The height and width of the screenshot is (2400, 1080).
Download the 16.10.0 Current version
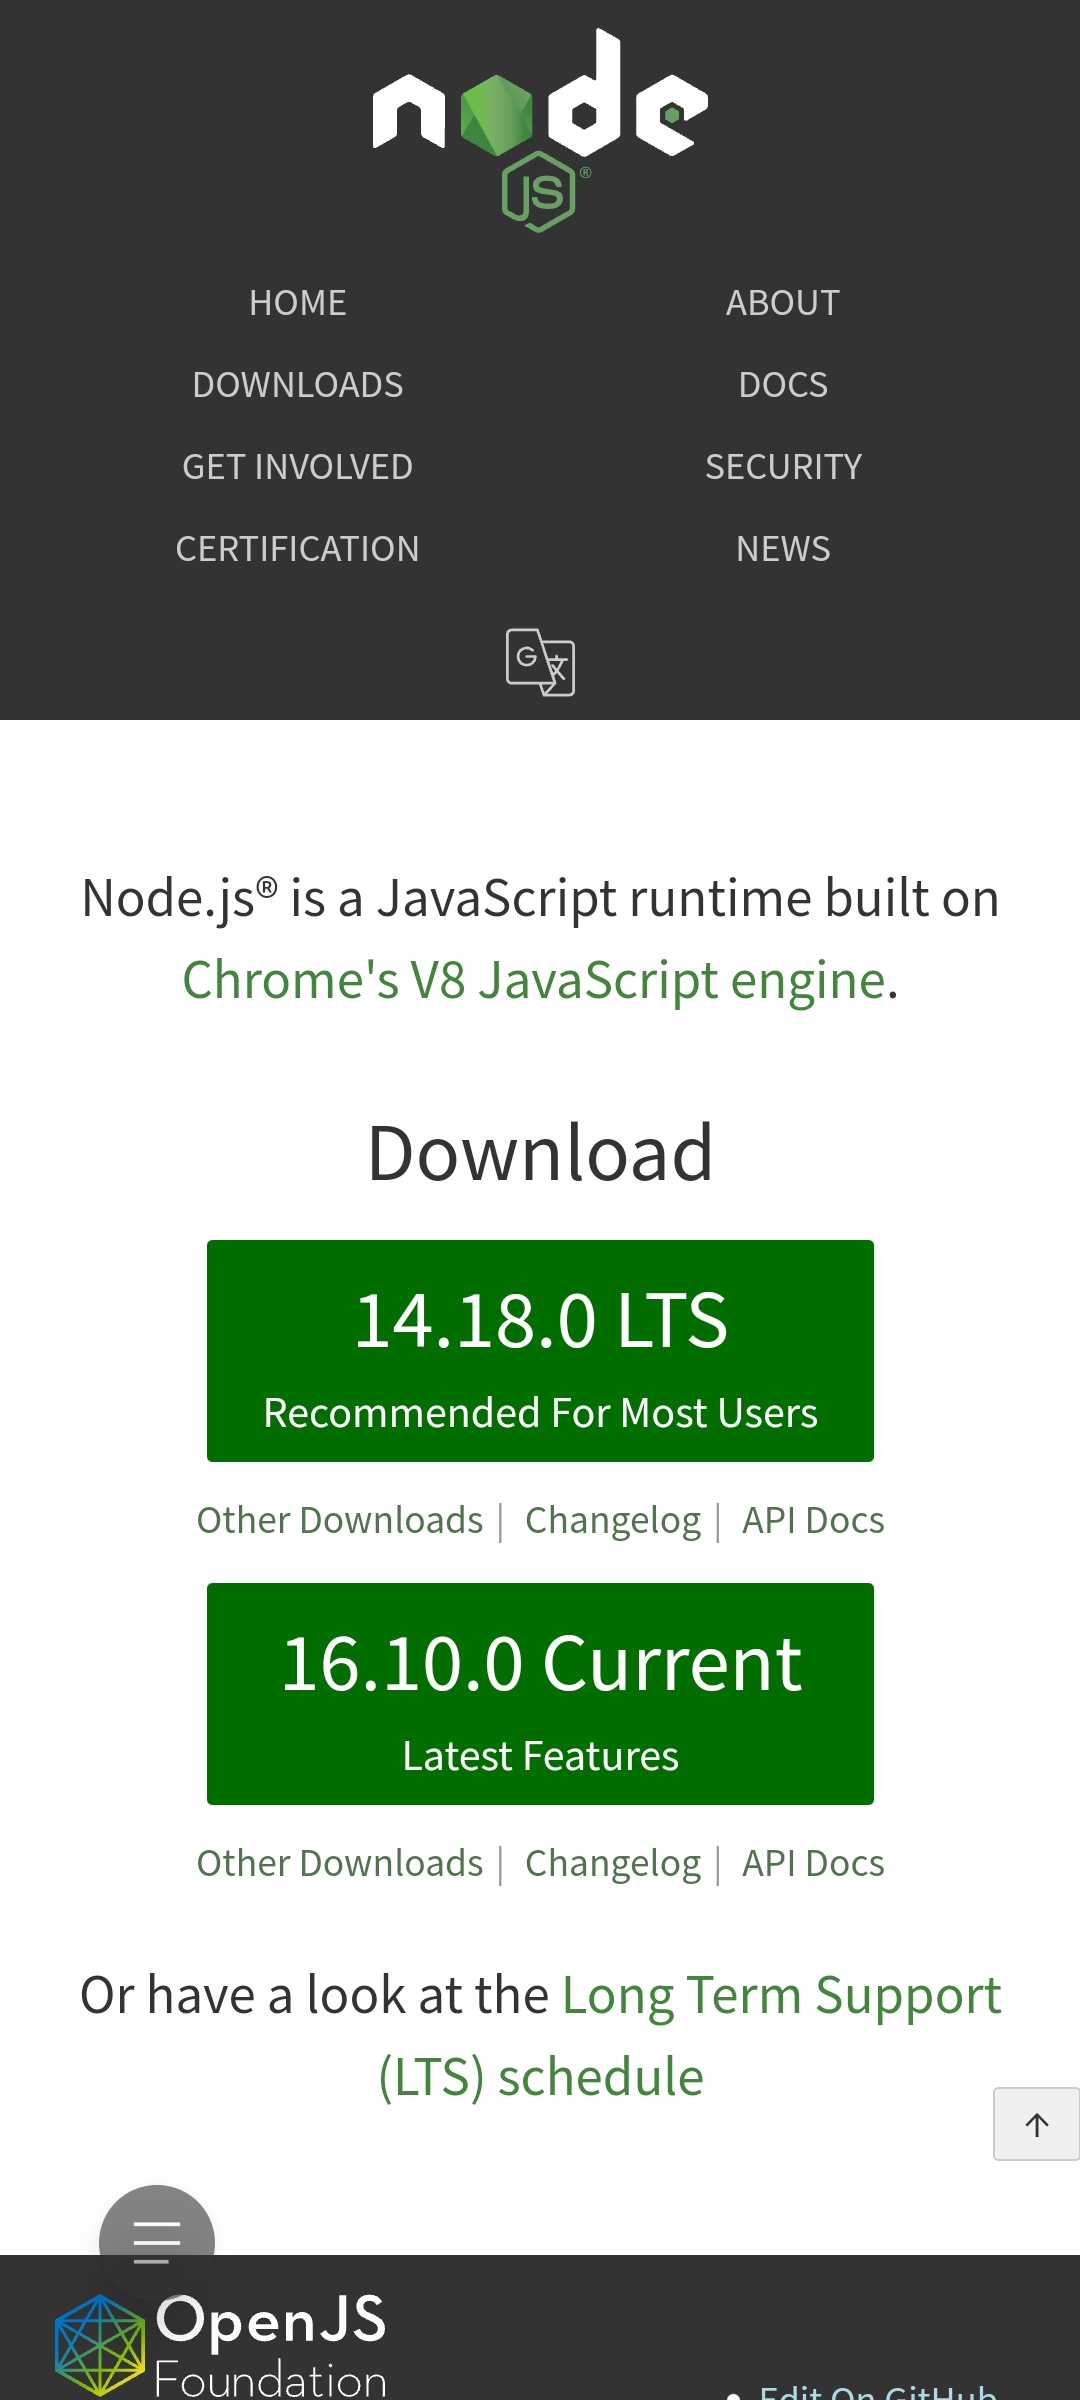coord(540,1694)
